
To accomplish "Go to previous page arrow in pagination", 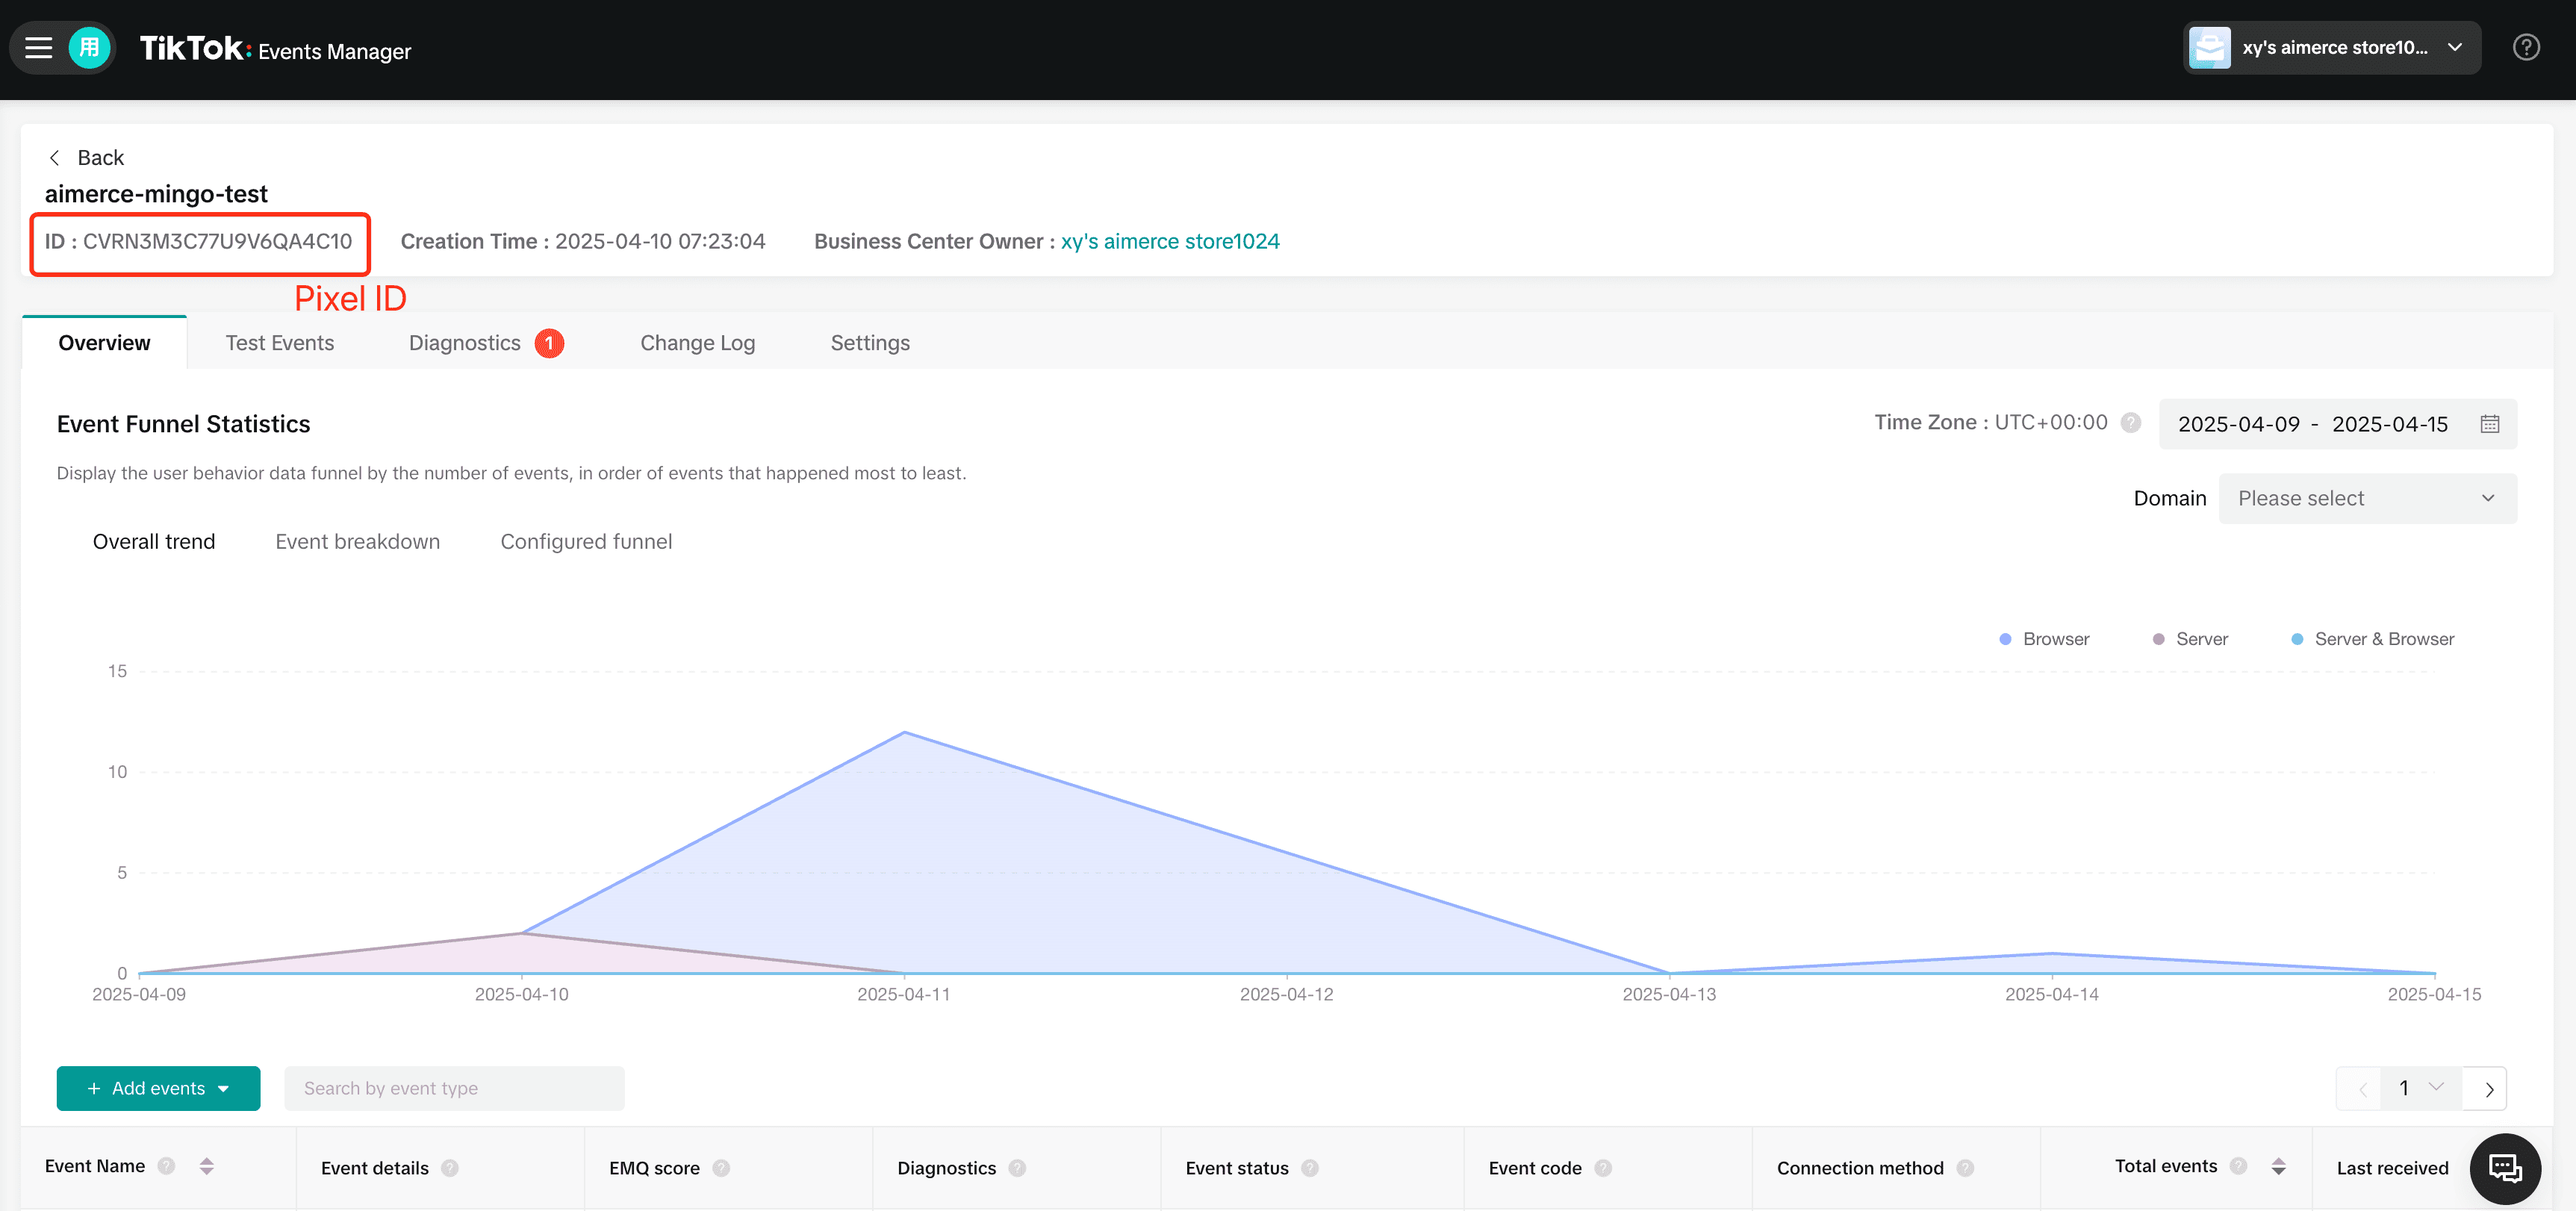I will pos(2363,1089).
